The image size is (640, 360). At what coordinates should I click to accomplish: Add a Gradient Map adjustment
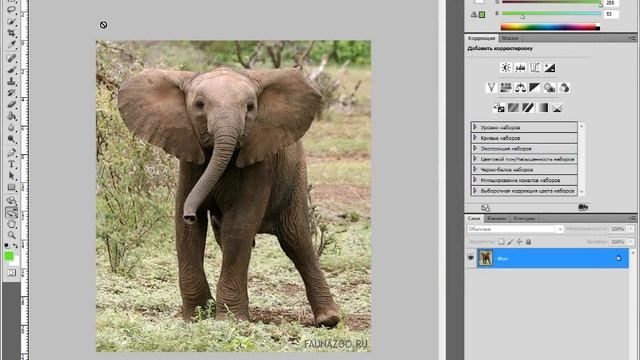[543, 108]
